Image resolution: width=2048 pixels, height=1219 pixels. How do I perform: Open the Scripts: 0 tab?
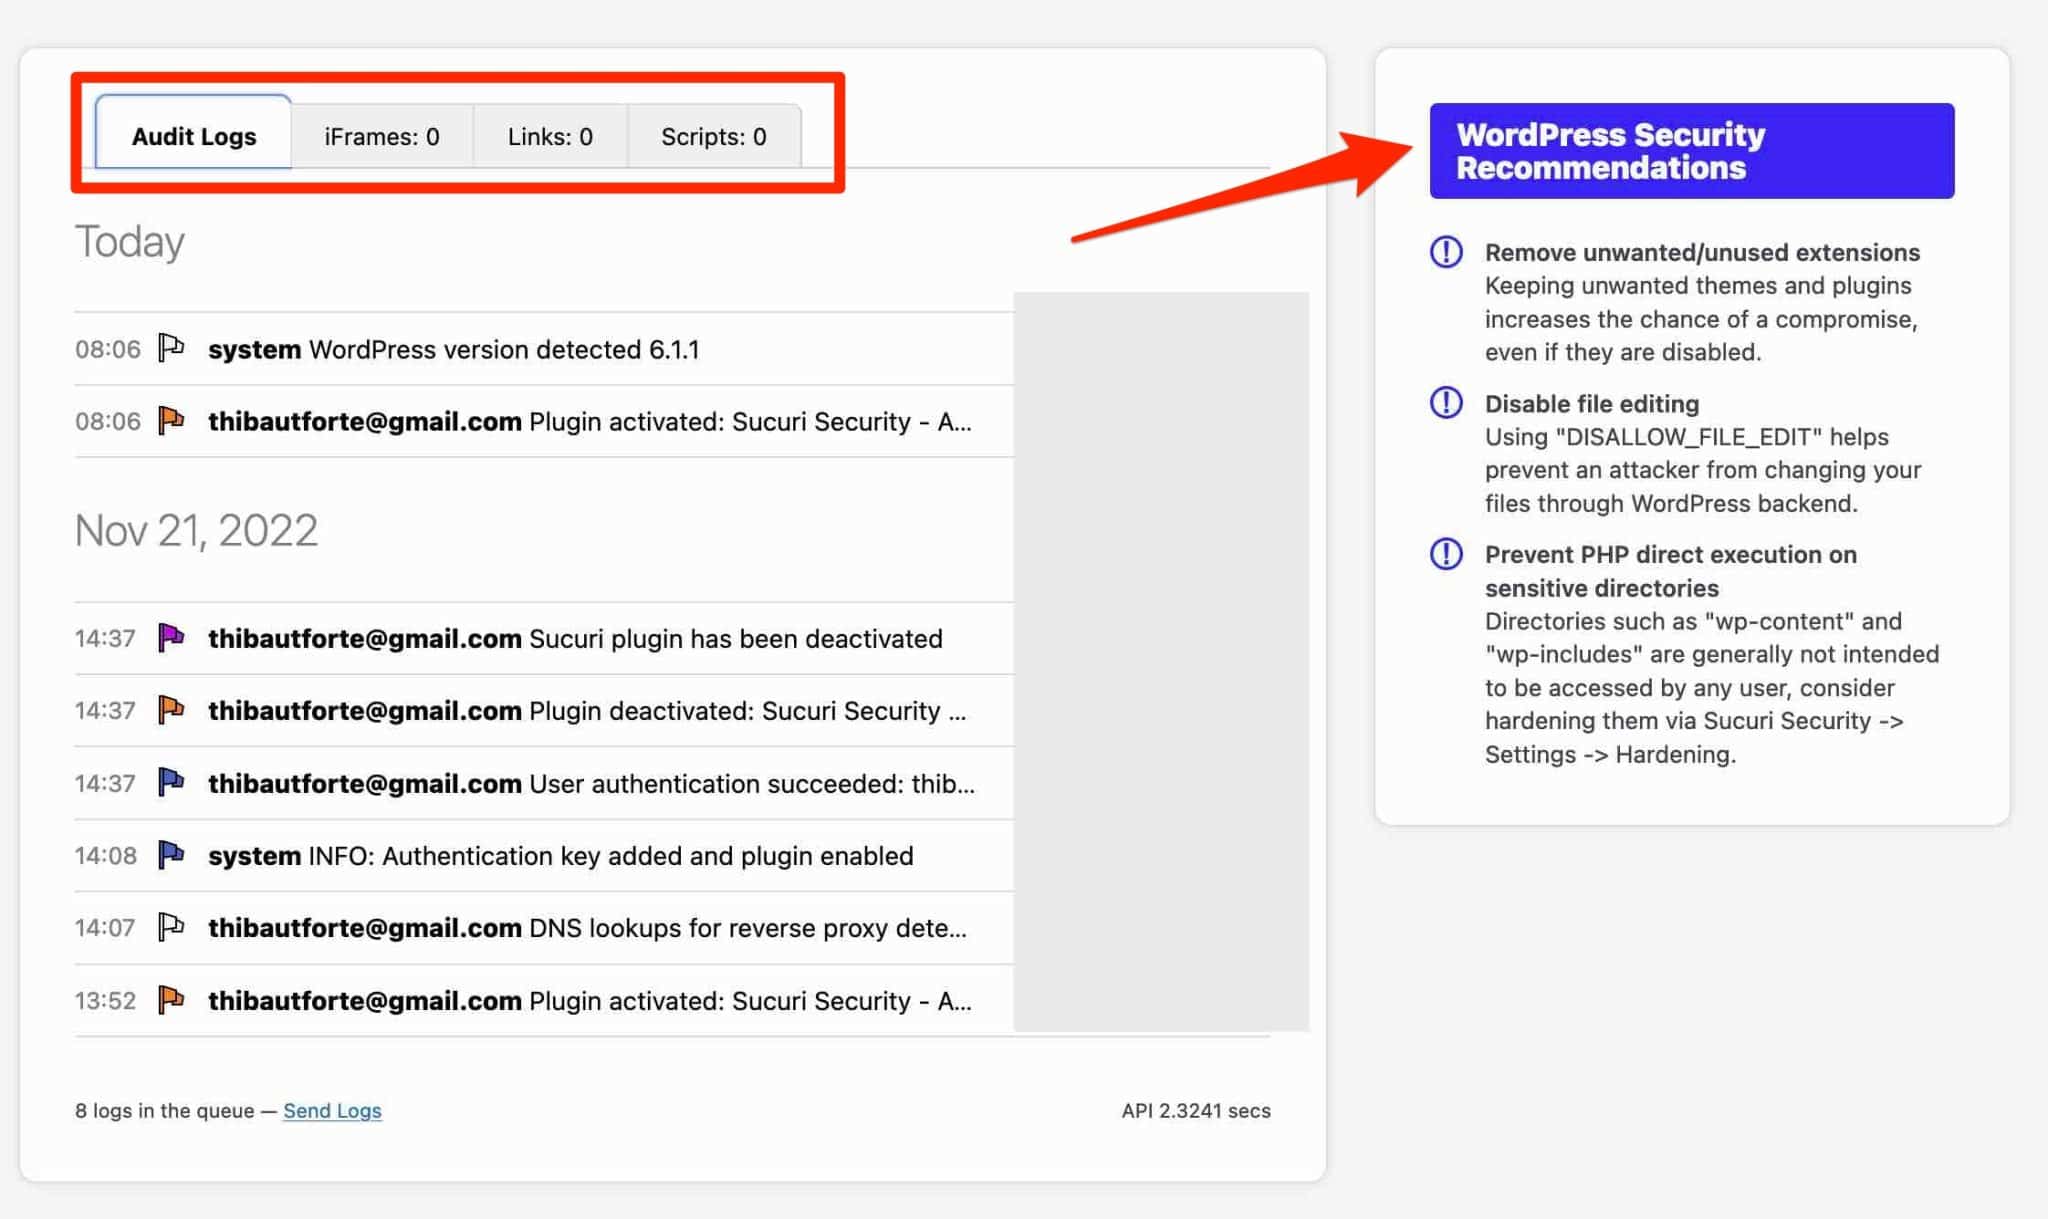pos(714,136)
